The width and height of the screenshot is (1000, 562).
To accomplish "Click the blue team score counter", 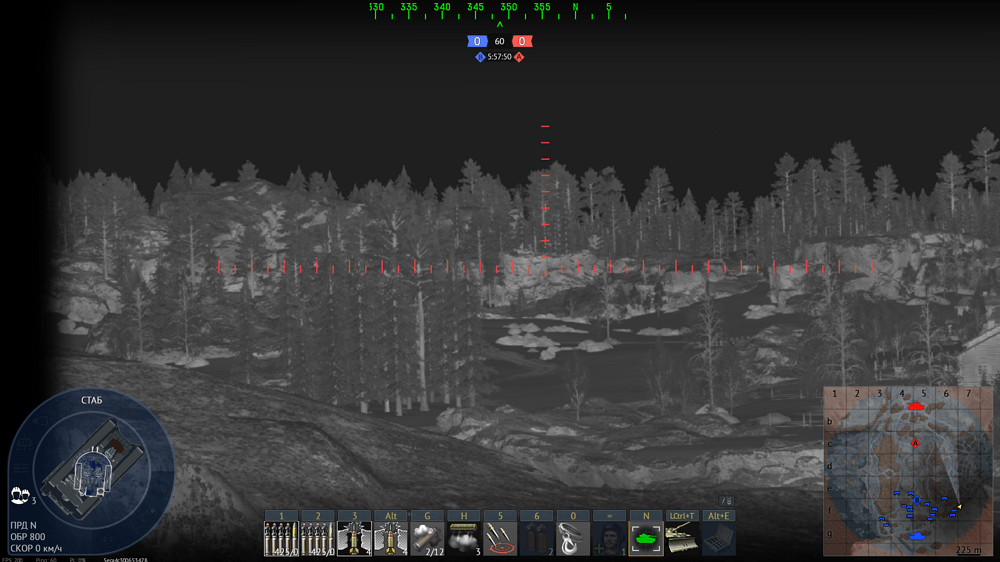I will point(477,41).
